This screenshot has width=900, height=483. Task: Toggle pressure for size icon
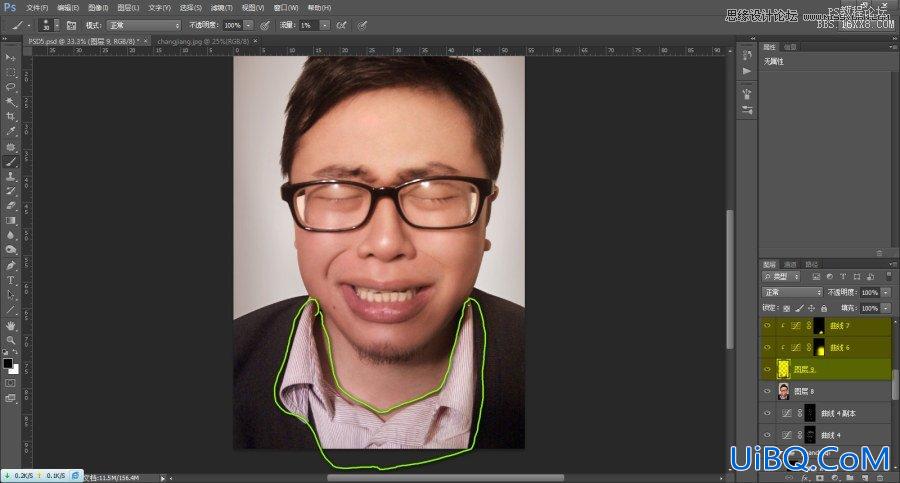tap(362, 25)
